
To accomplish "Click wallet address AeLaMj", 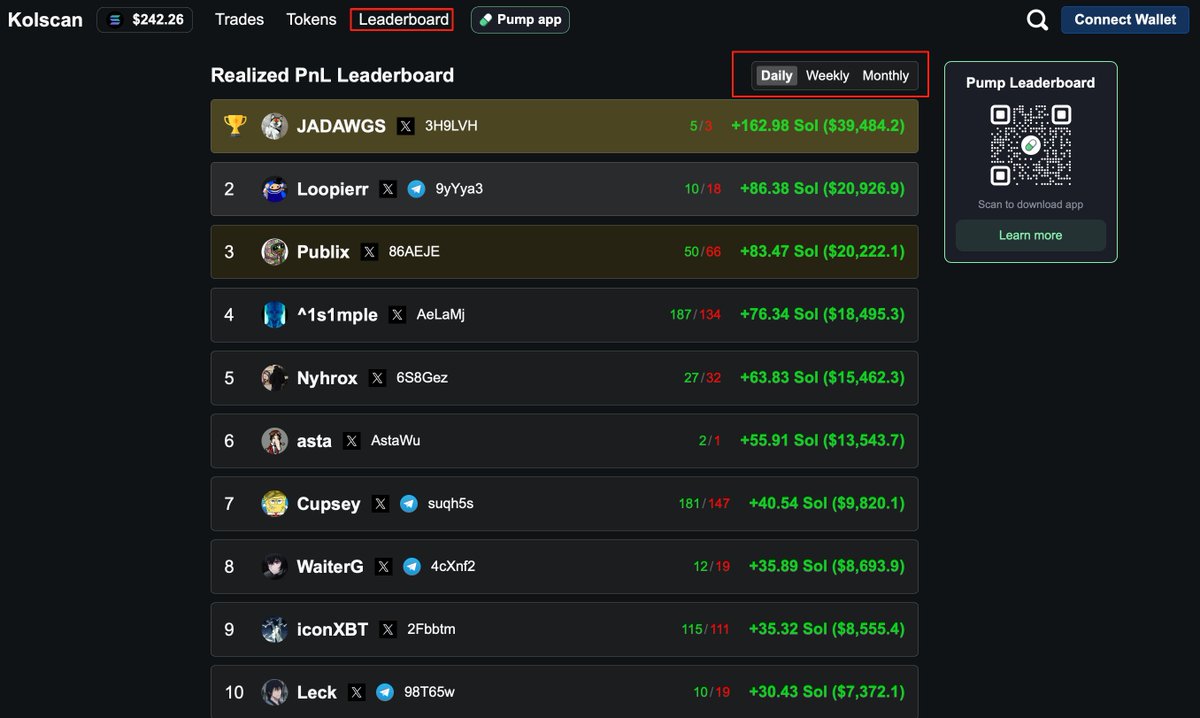I will [441, 315].
